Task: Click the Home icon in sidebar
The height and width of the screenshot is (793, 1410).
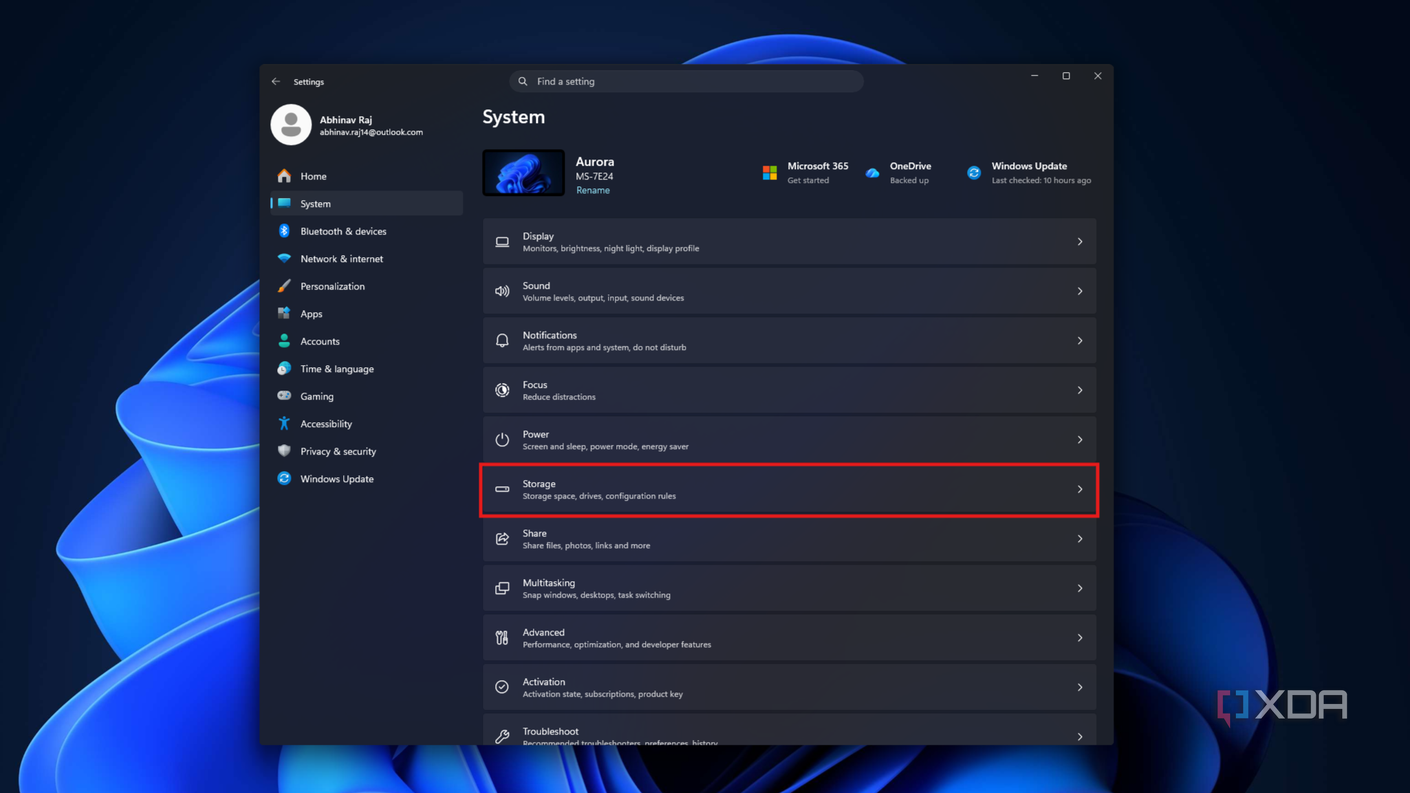Action: 284,176
